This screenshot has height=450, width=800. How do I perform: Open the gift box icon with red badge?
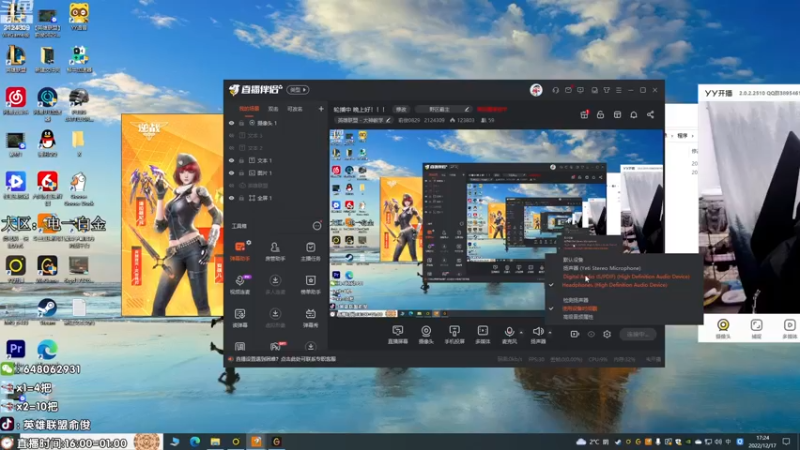coord(584,115)
